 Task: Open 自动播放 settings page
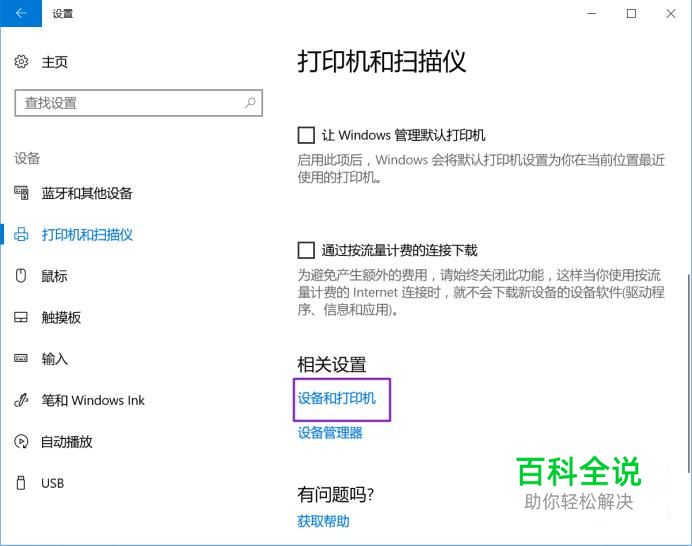coord(67,442)
